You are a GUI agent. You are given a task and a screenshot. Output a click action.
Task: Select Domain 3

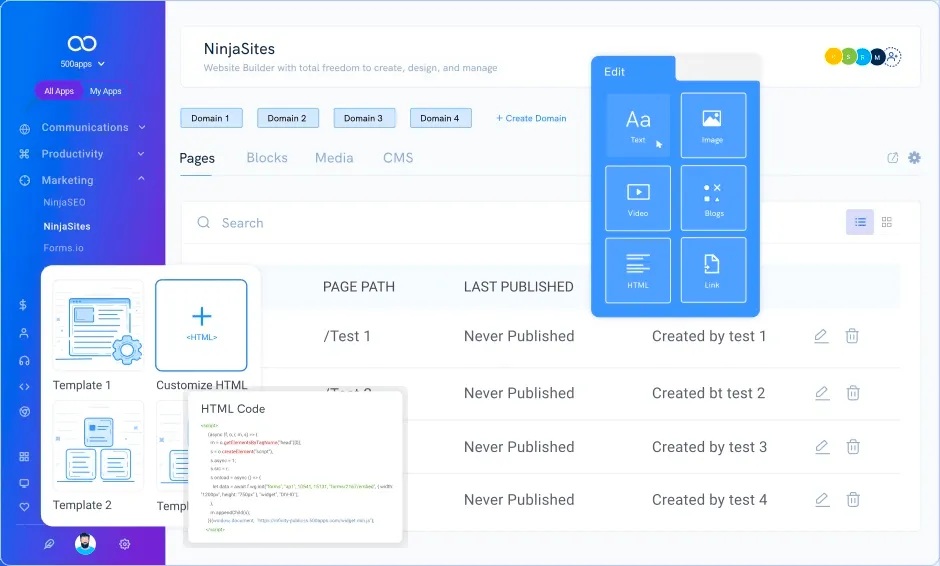[x=364, y=118]
